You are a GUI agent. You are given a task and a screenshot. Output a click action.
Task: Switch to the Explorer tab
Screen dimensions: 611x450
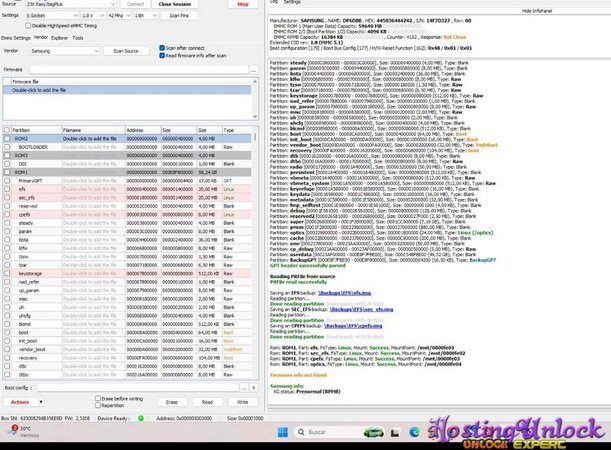point(59,37)
